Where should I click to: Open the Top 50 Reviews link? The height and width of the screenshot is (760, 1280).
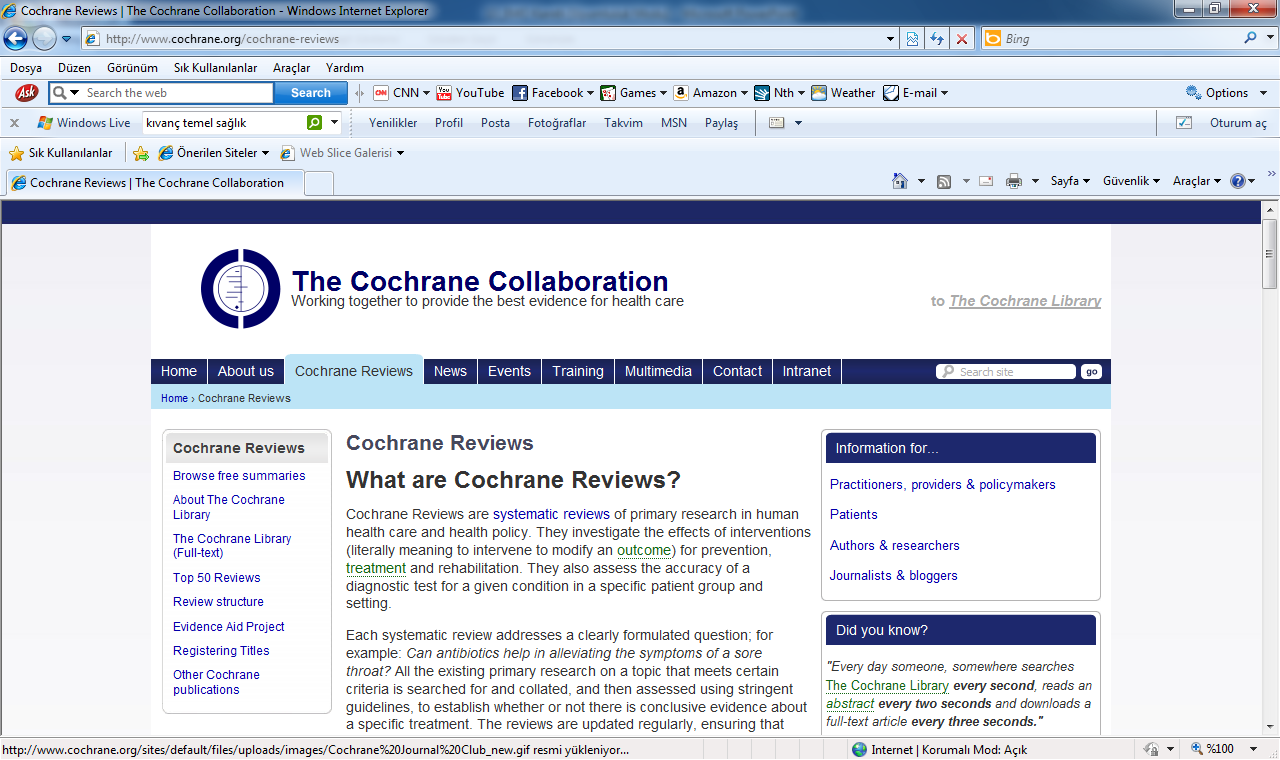[x=216, y=578]
